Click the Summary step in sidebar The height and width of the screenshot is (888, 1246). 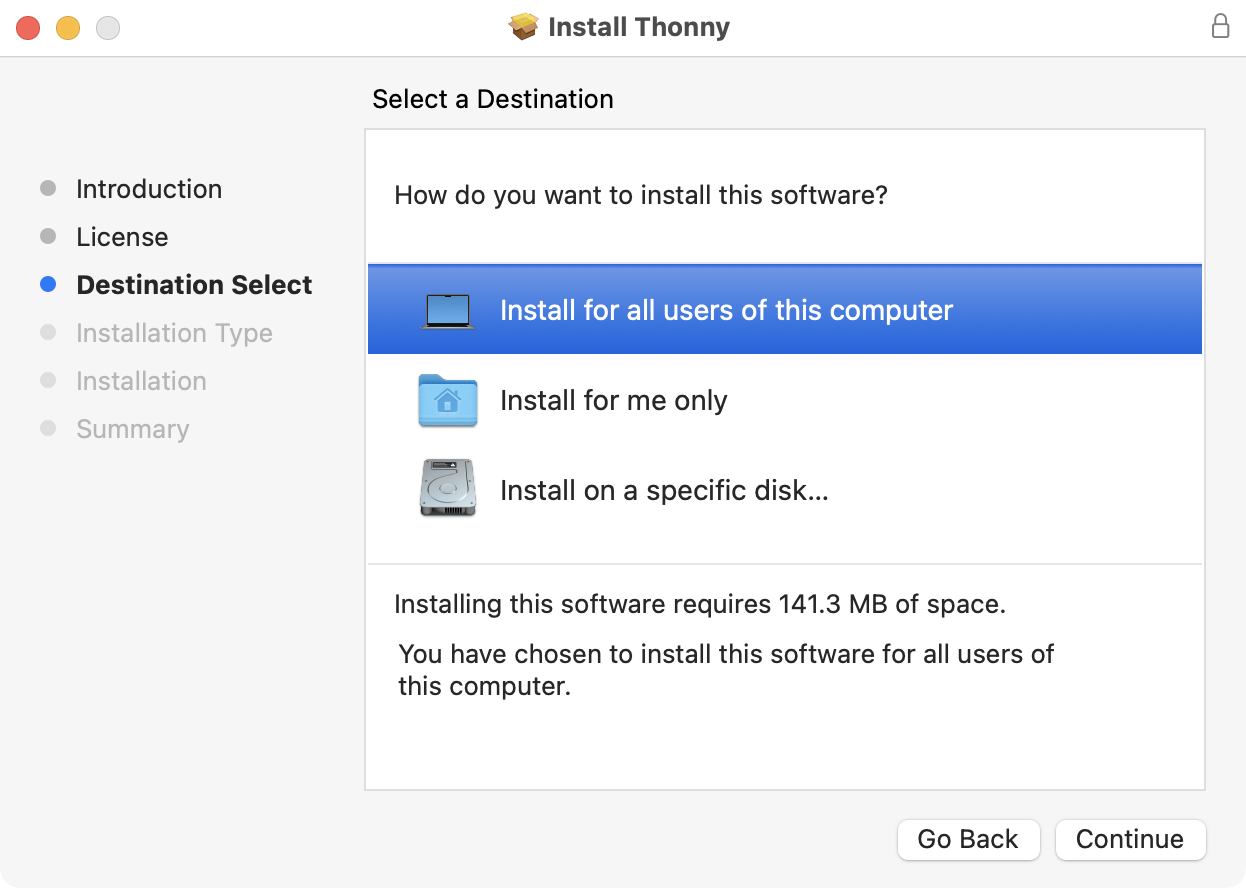[x=132, y=429]
